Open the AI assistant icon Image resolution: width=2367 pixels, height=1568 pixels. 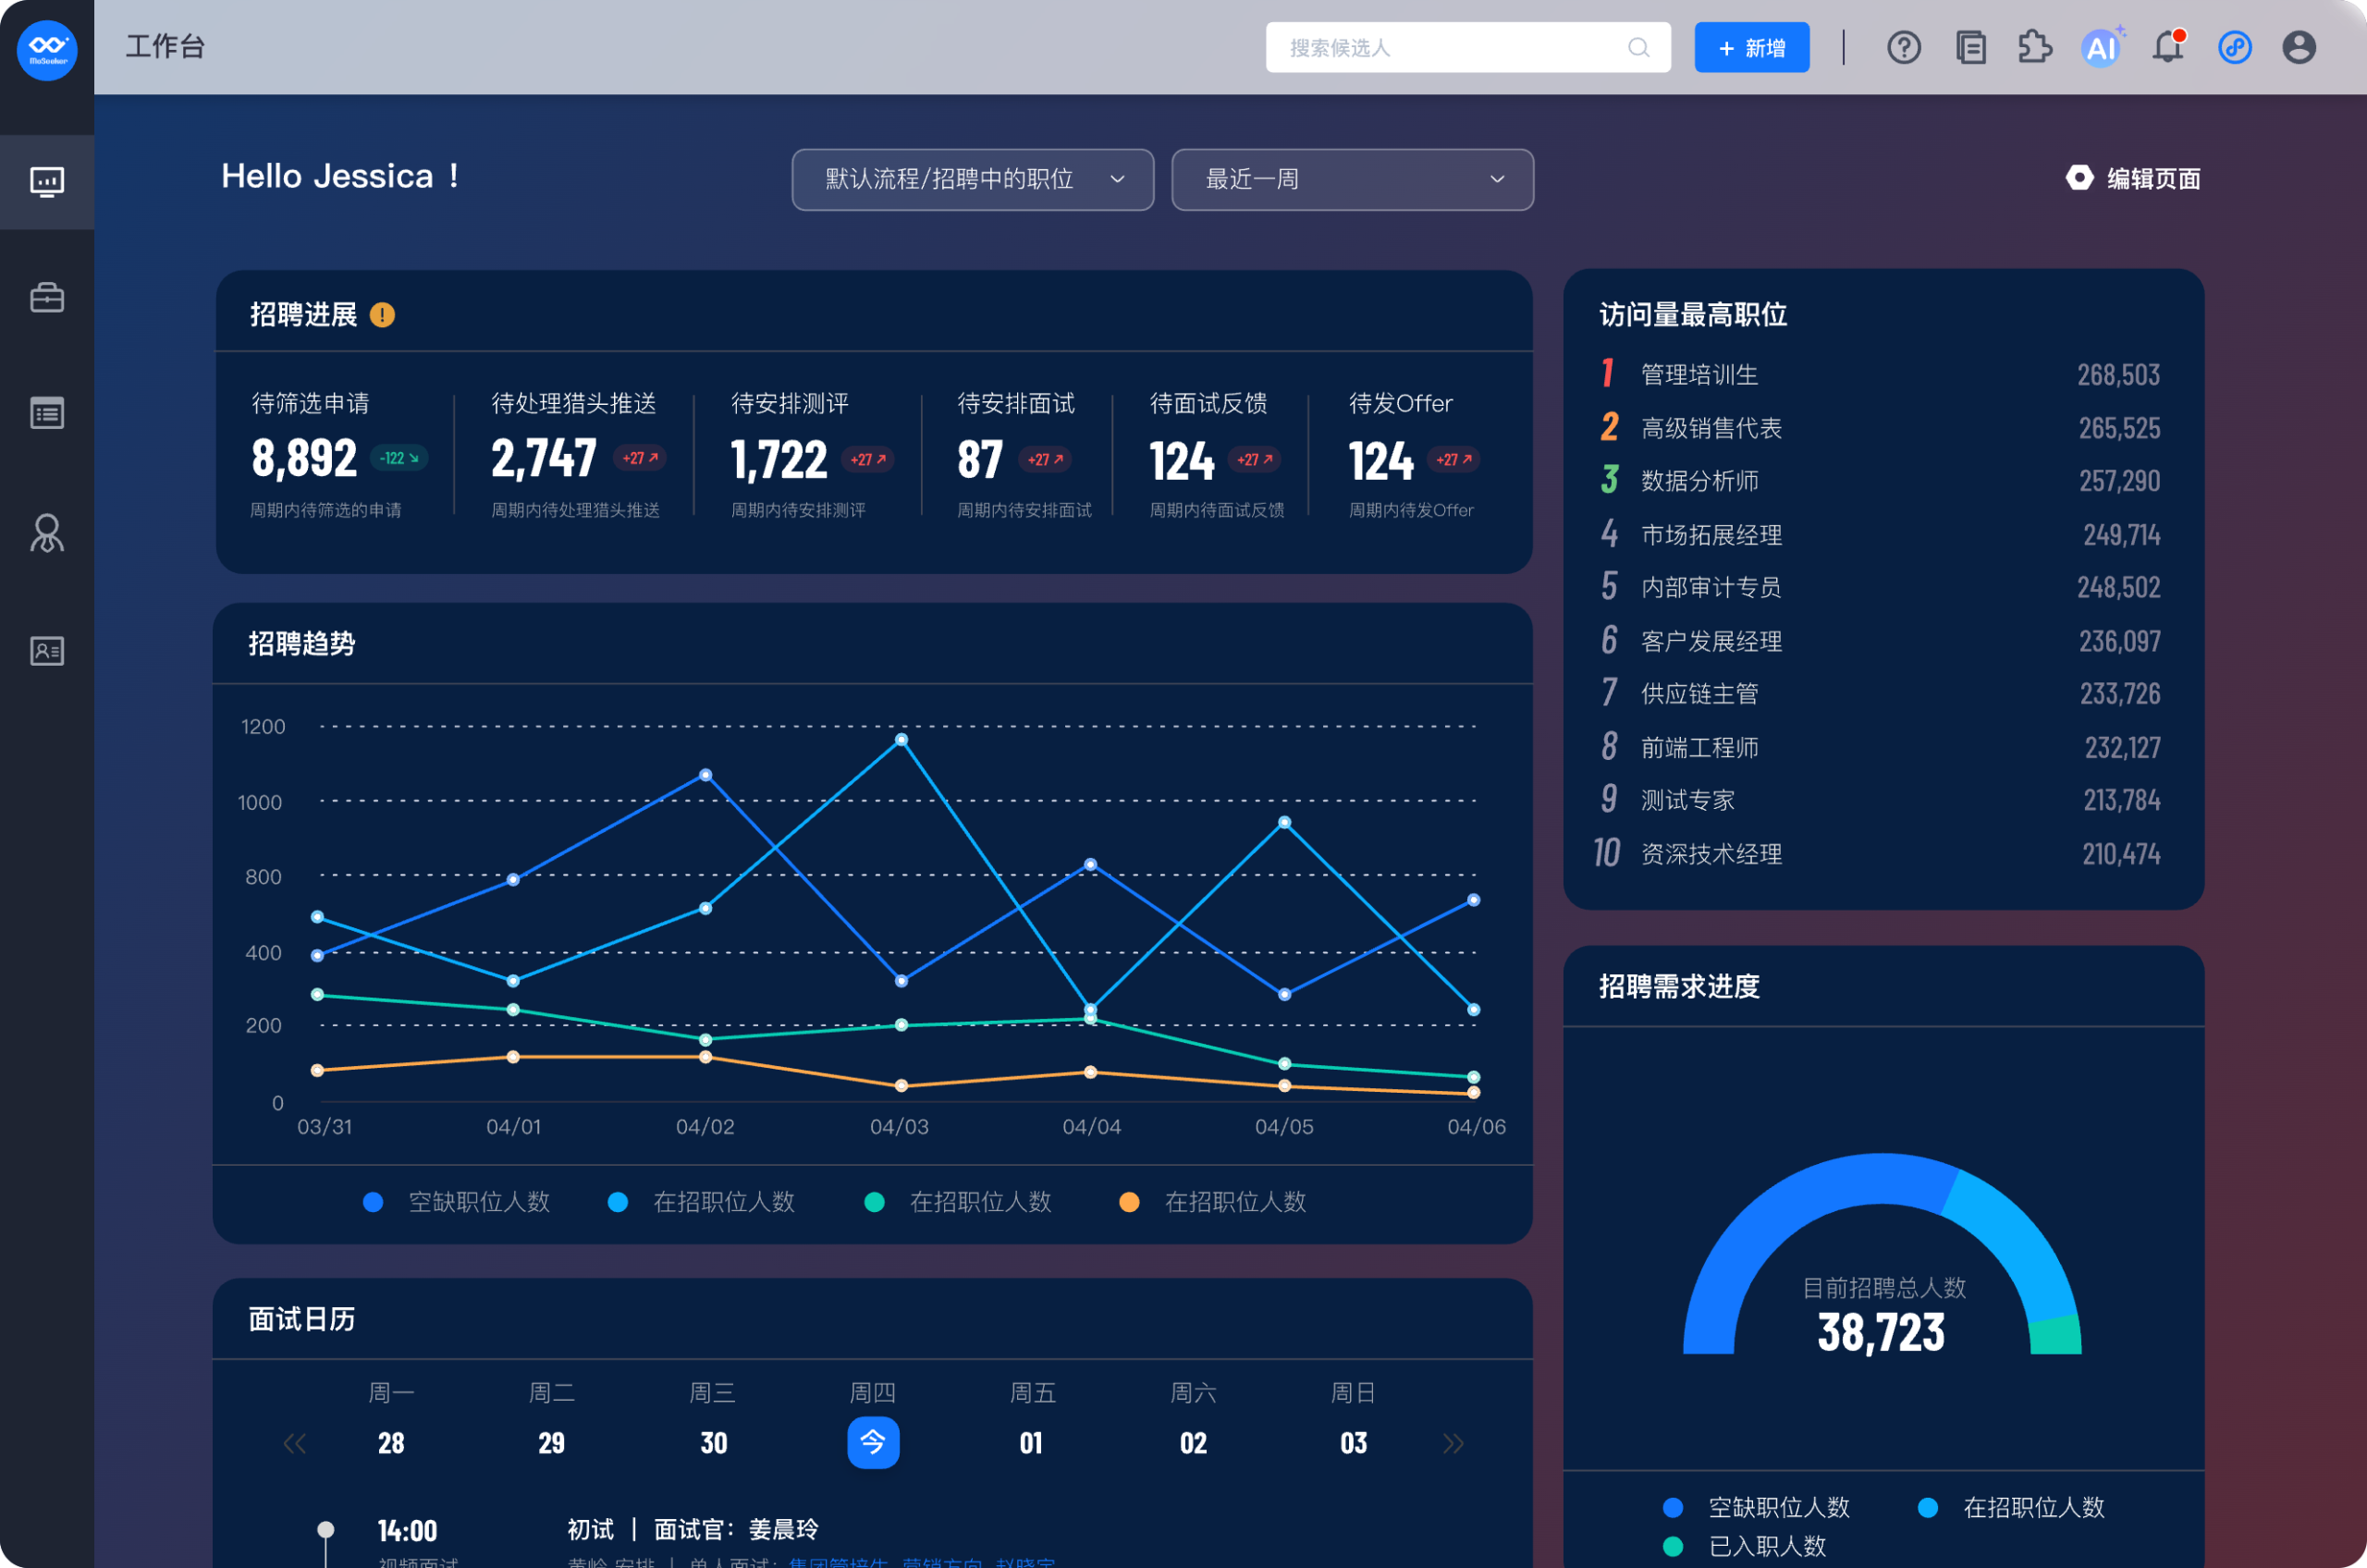[x=2101, y=47]
